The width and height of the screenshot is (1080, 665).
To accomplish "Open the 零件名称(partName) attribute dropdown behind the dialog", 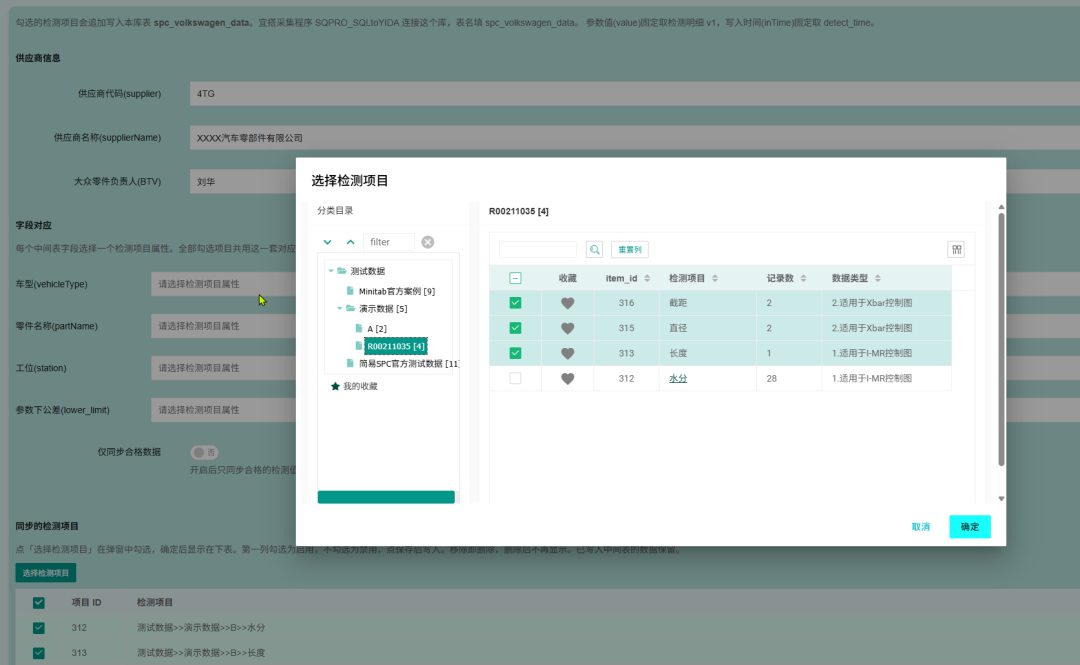I will click(224, 326).
